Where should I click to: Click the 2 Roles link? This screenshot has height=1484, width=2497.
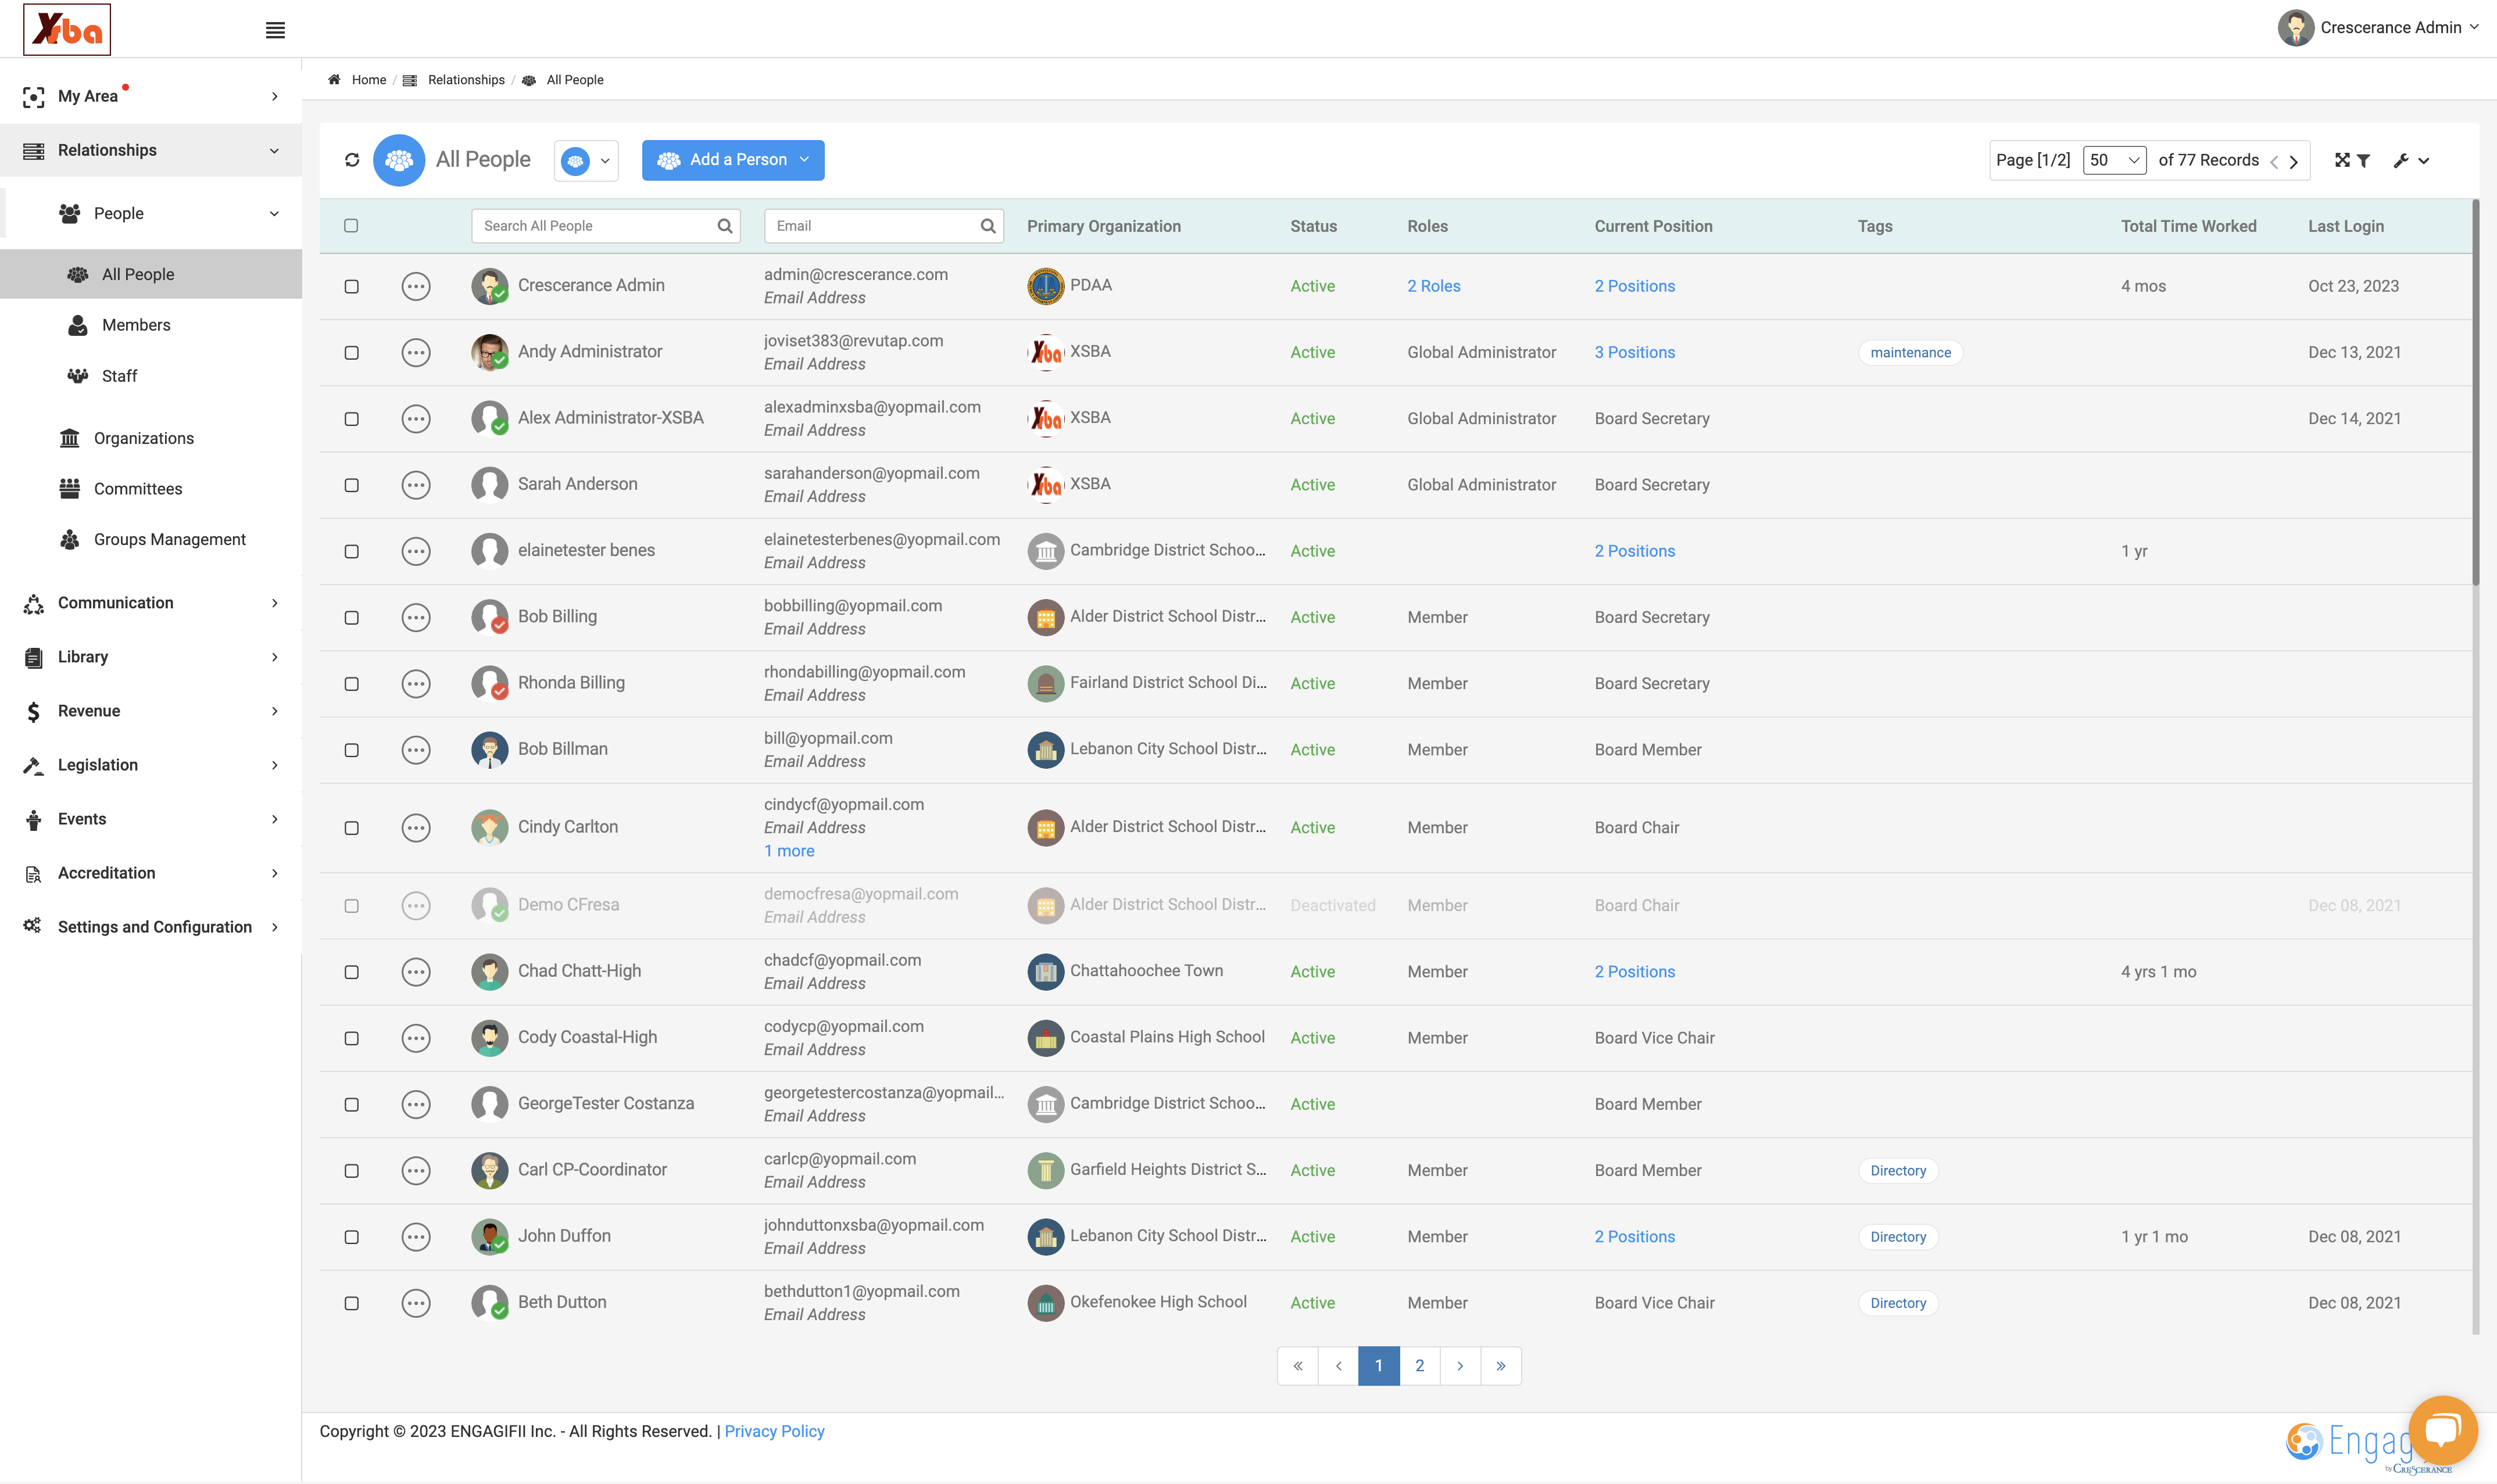tap(1433, 286)
